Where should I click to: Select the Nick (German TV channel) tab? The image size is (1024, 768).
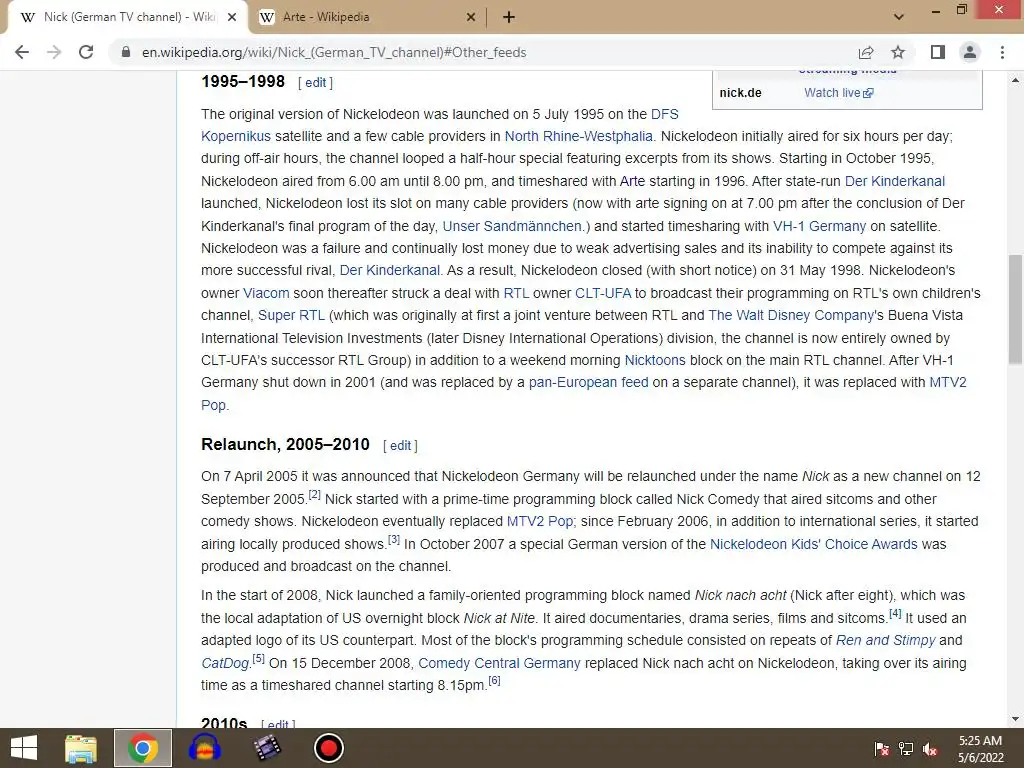127,17
